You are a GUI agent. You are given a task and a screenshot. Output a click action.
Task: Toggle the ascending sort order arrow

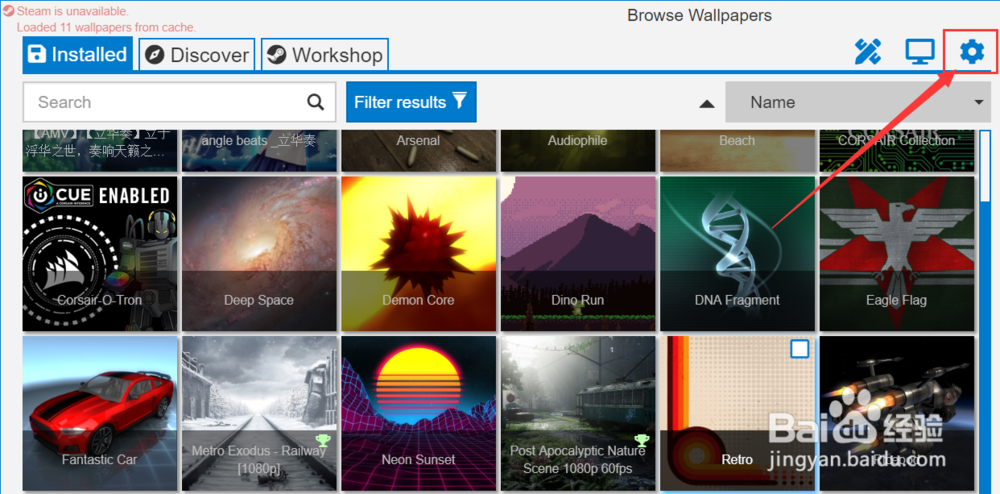(x=707, y=104)
